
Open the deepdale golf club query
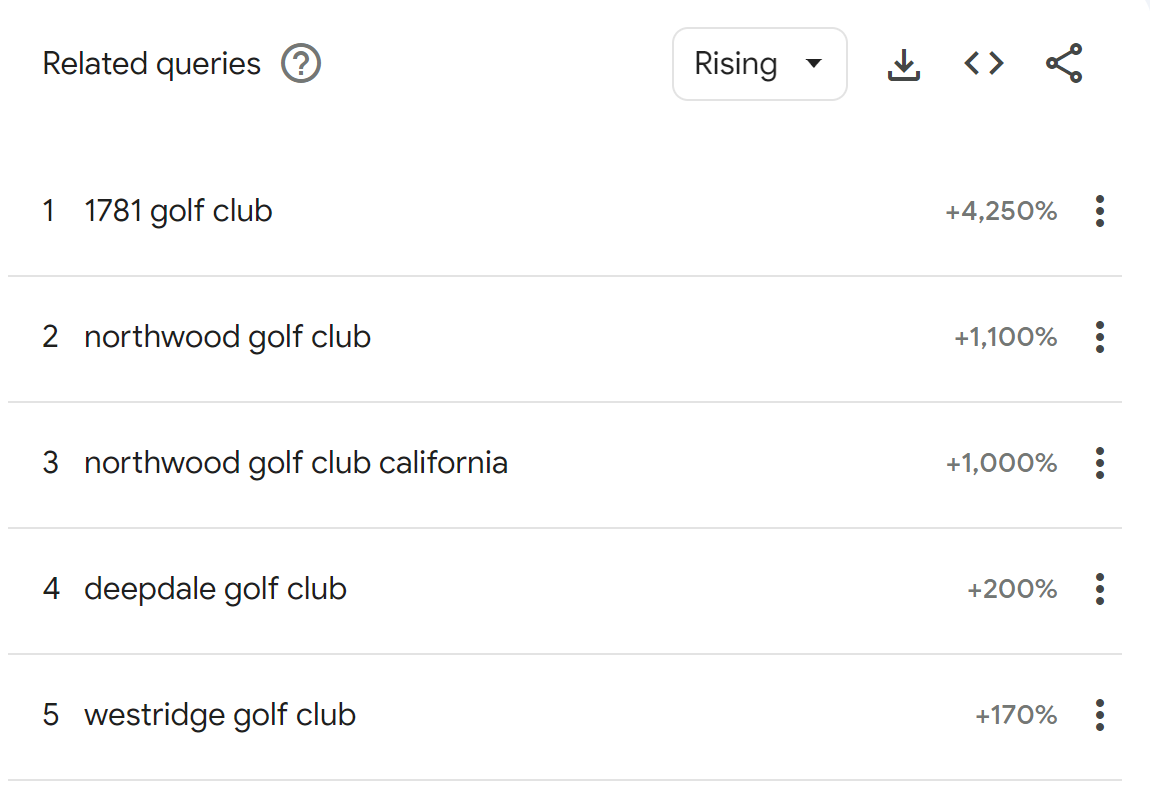coord(215,590)
